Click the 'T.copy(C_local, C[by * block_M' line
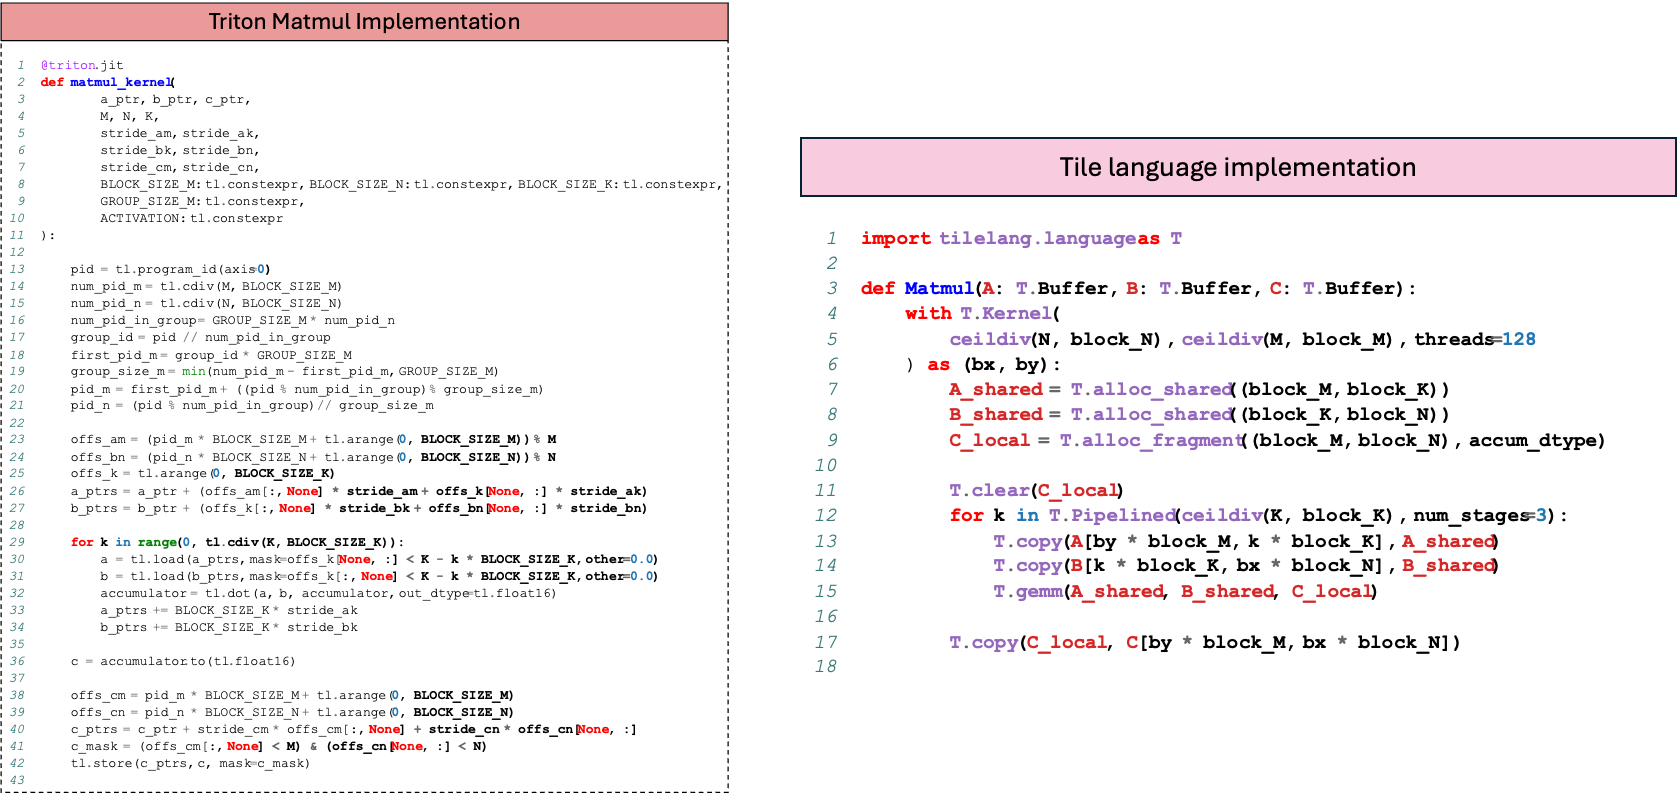This screenshot has height=796, width=1678. 1205,642
